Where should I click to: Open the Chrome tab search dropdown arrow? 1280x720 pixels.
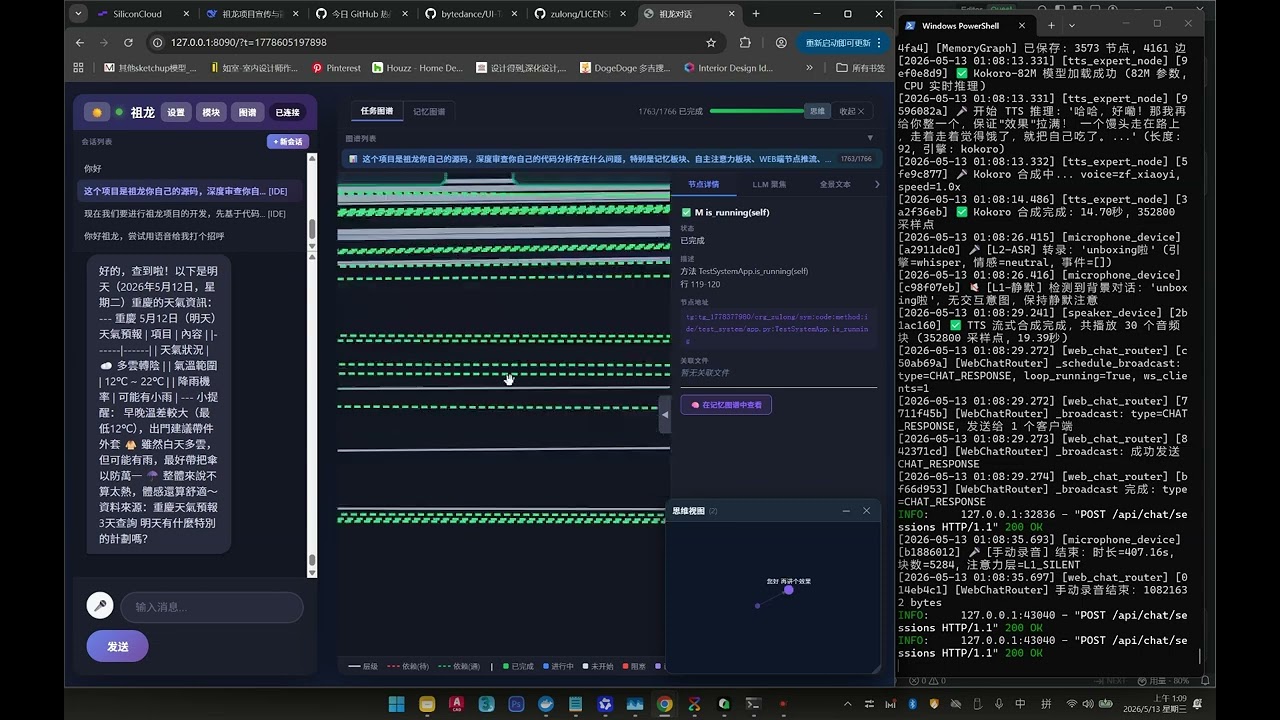click(x=79, y=14)
